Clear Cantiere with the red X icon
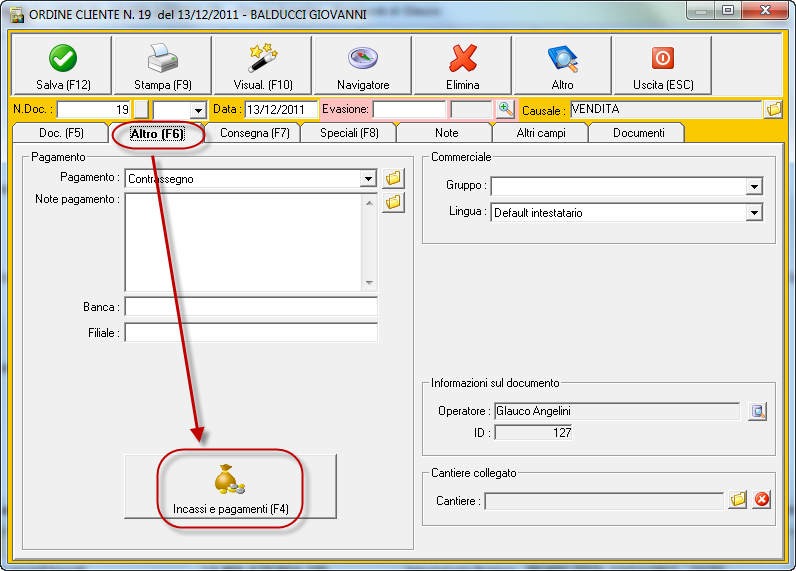 point(761,500)
